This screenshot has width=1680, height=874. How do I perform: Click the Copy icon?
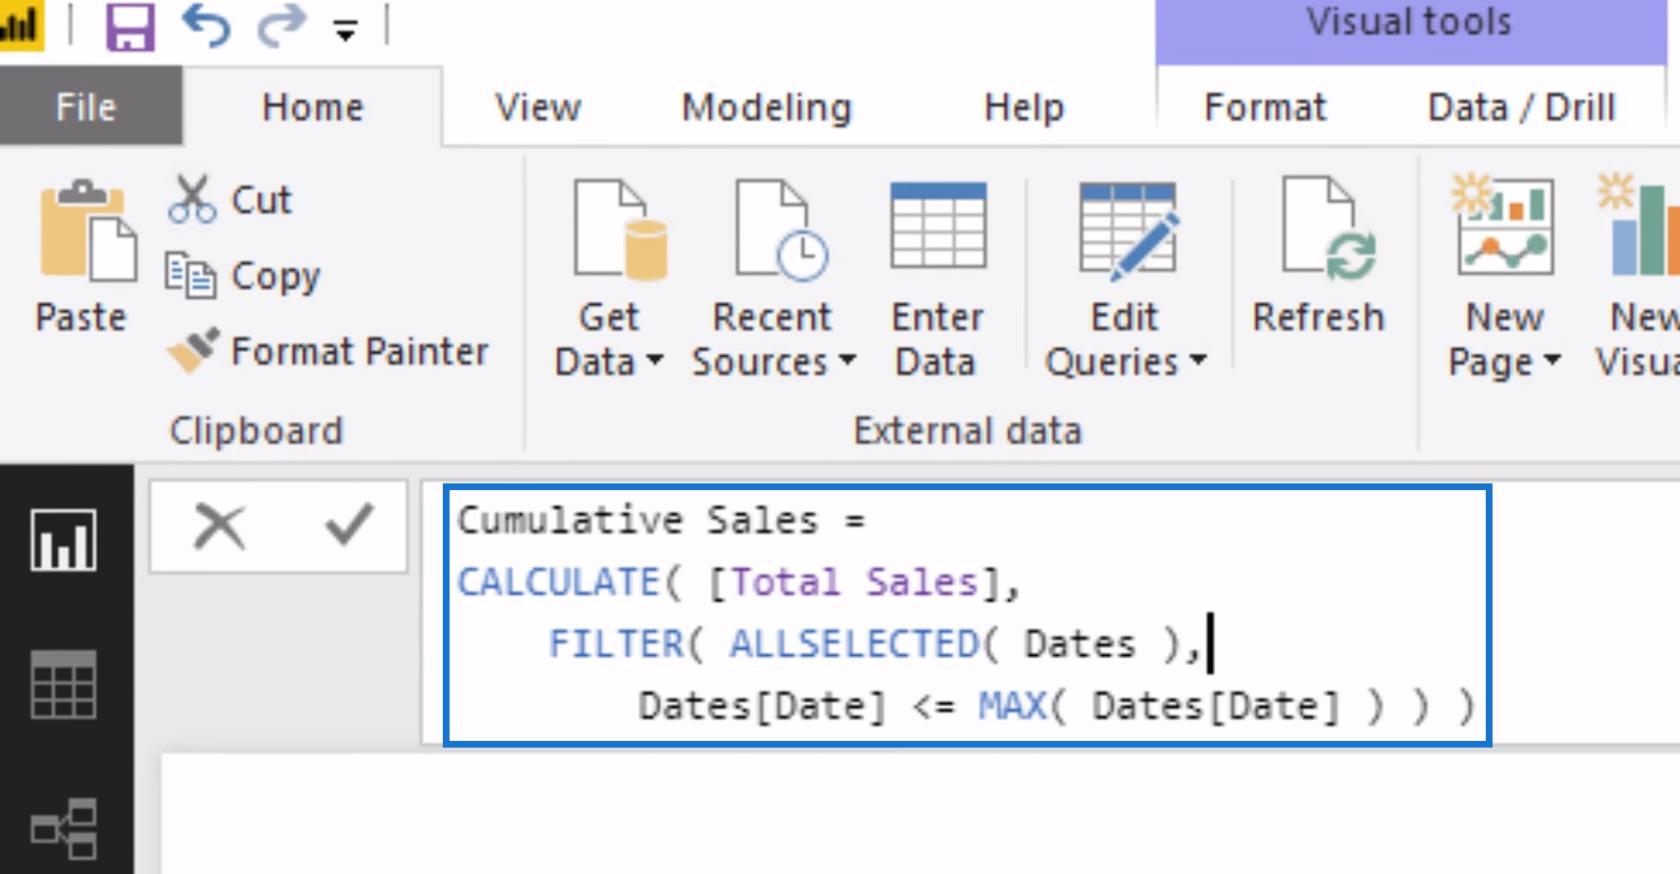click(190, 275)
